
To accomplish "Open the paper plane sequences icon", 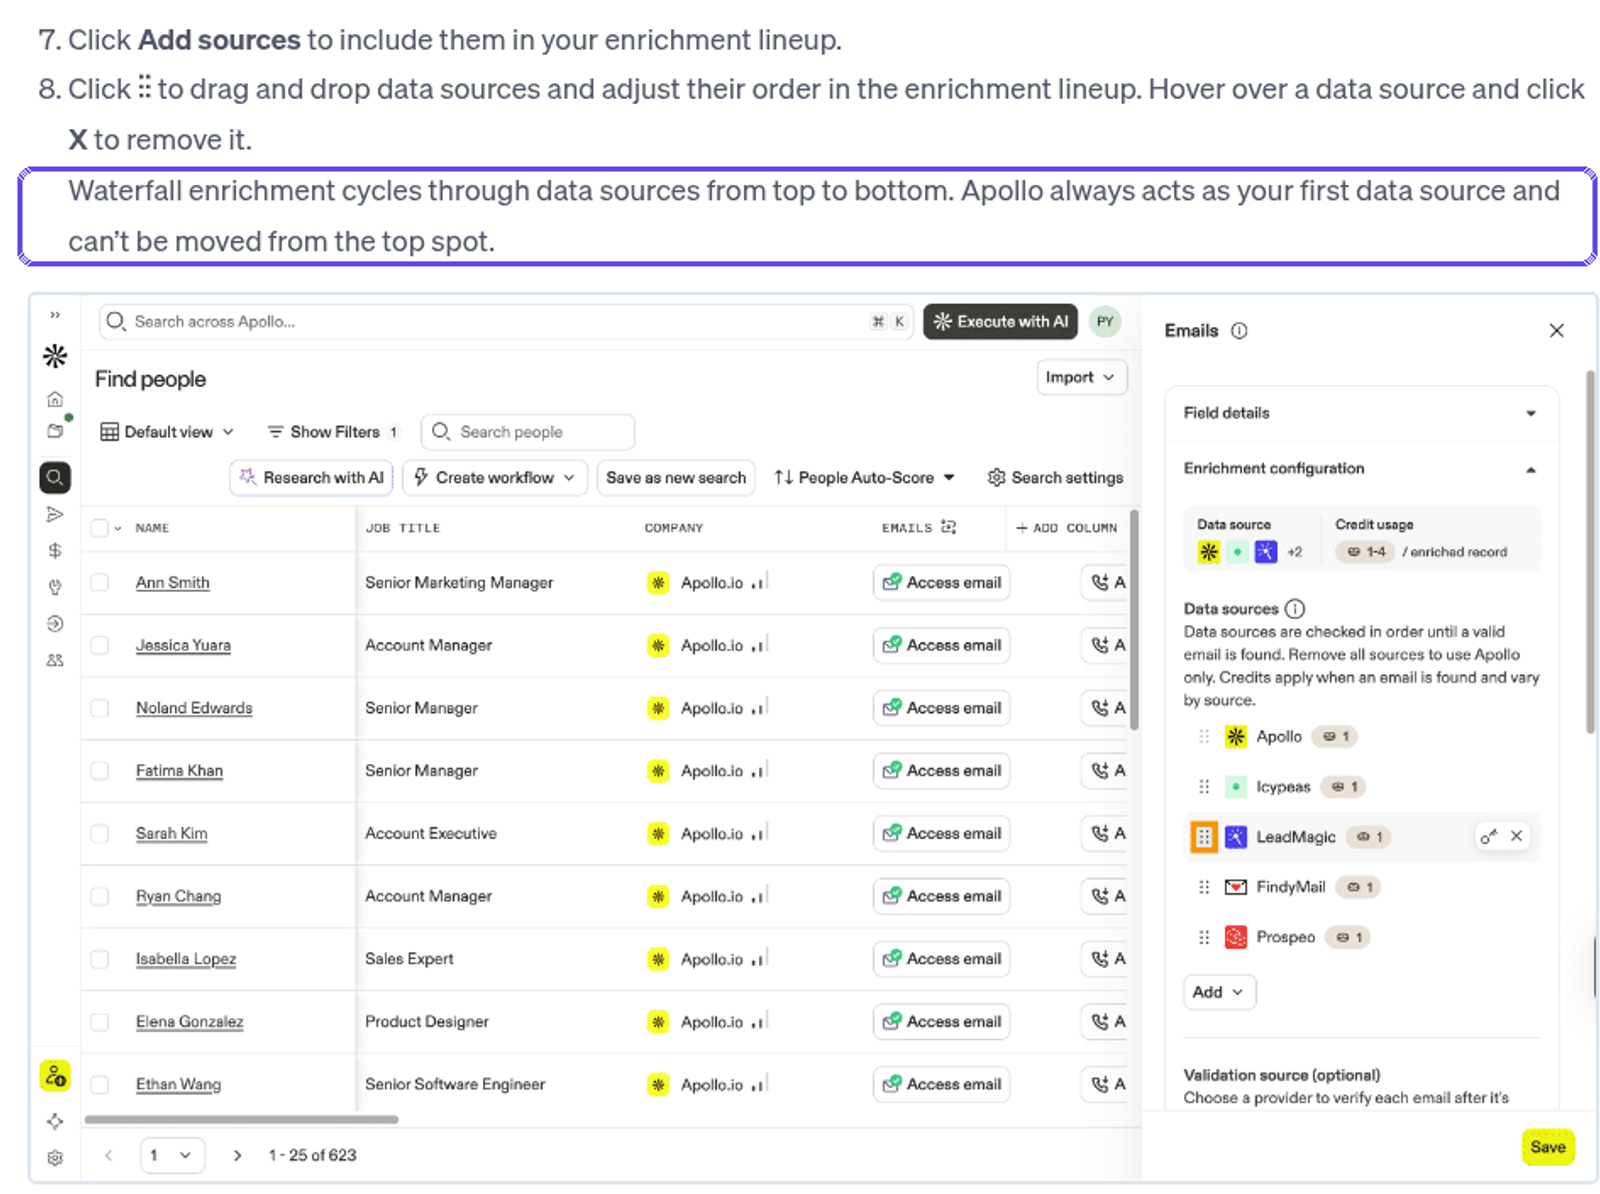I will [55, 514].
